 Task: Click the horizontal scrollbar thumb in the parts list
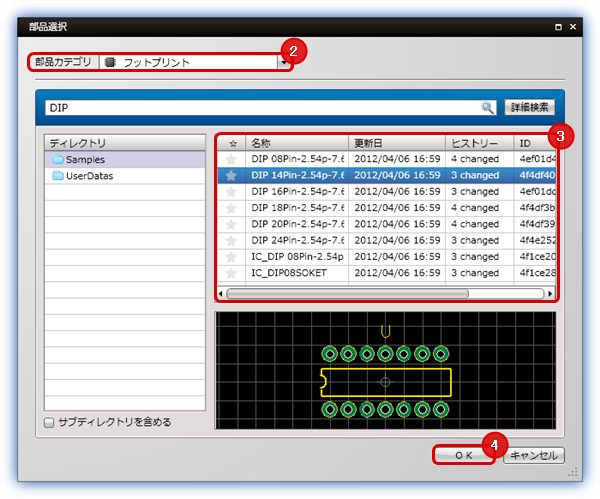point(347,294)
